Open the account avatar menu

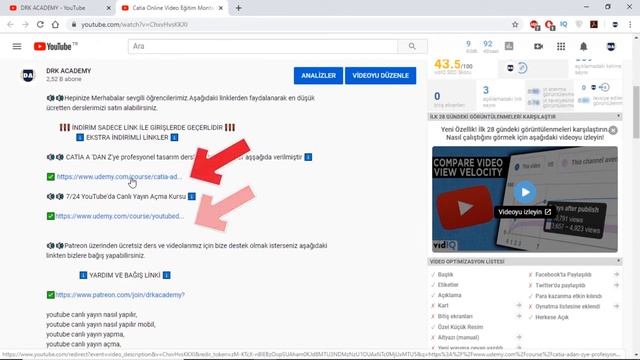[x=611, y=47]
